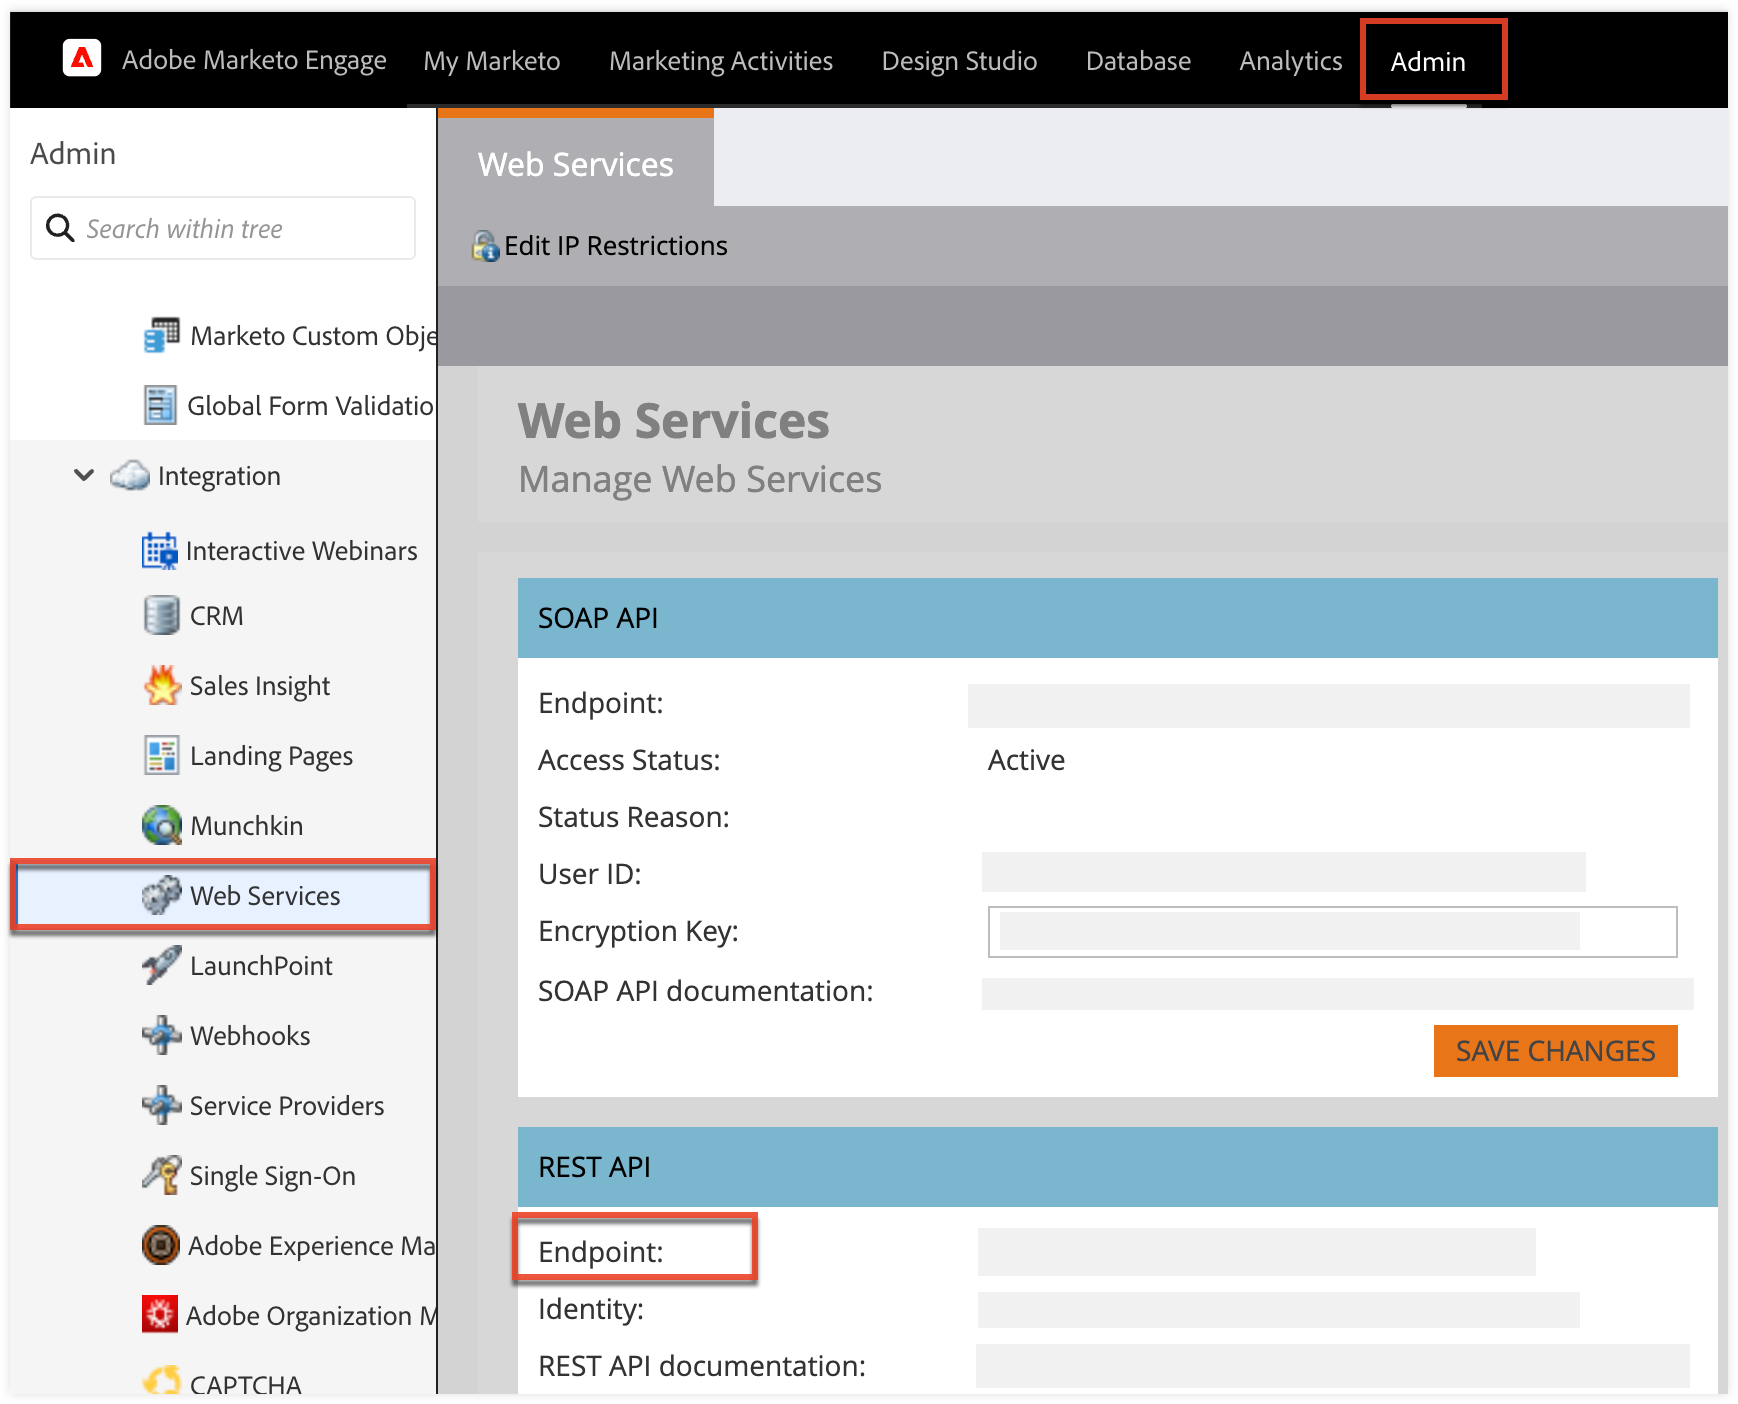Select the Sales Insight star icon
The width and height of the screenshot is (1738, 1404).
(x=160, y=685)
